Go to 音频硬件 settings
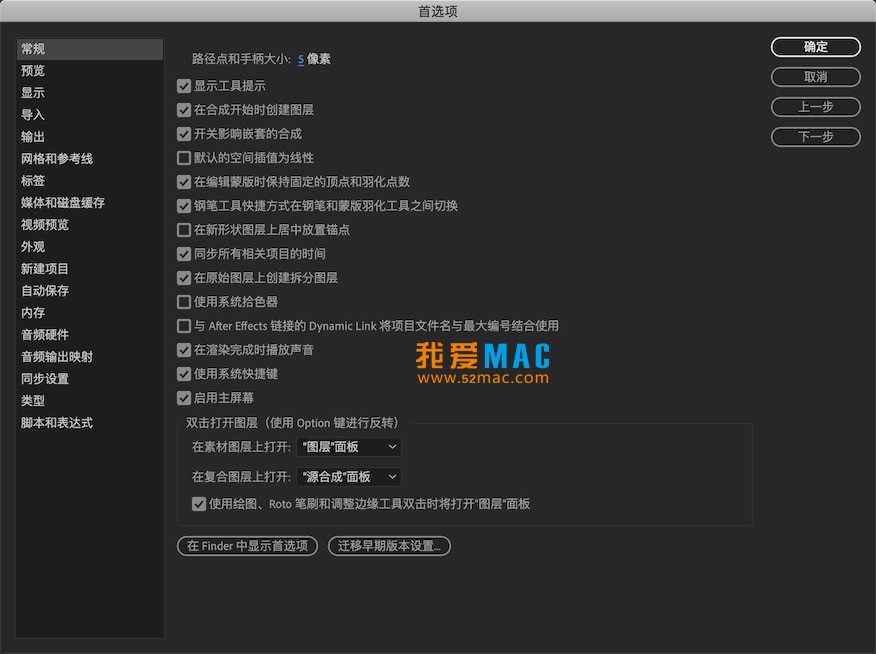Screen dimensions: 876x654 pos(45,335)
